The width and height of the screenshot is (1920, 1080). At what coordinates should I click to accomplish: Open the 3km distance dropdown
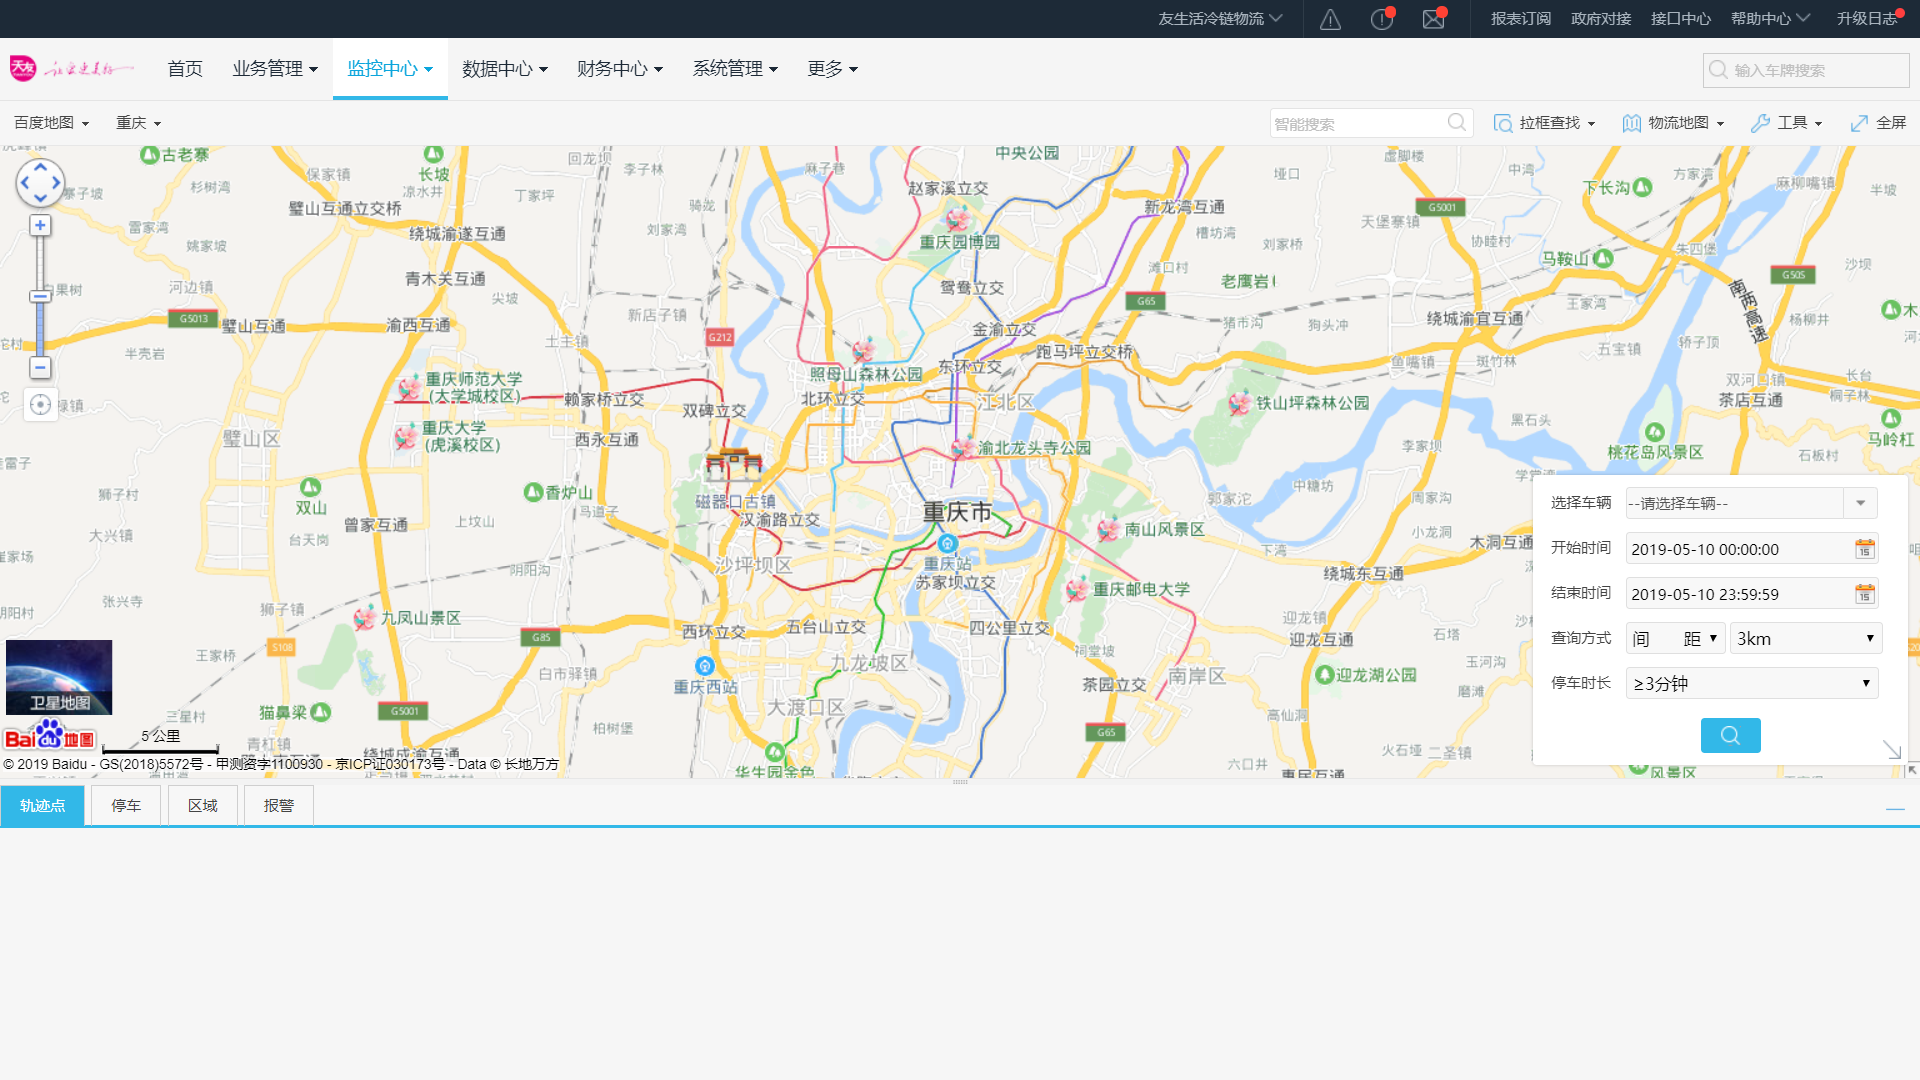point(1805,639)
